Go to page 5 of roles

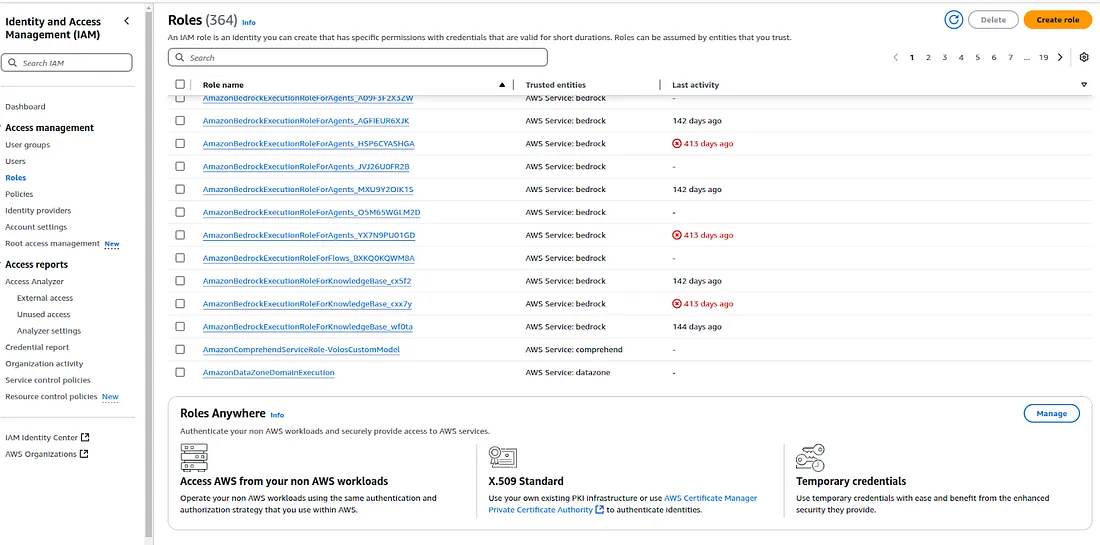[x=977, y=58]
